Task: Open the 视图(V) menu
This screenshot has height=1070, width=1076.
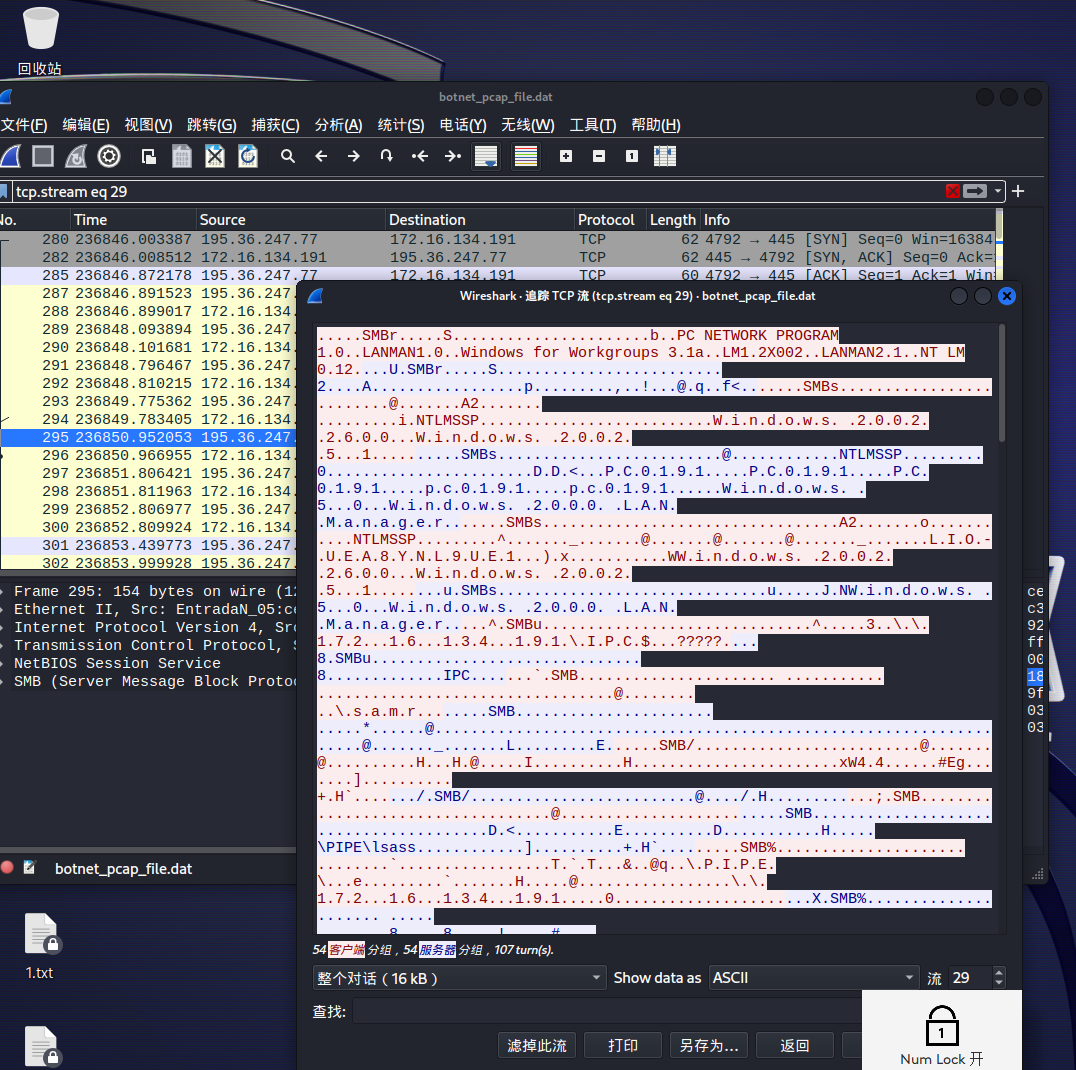Action: pos(148,125)
